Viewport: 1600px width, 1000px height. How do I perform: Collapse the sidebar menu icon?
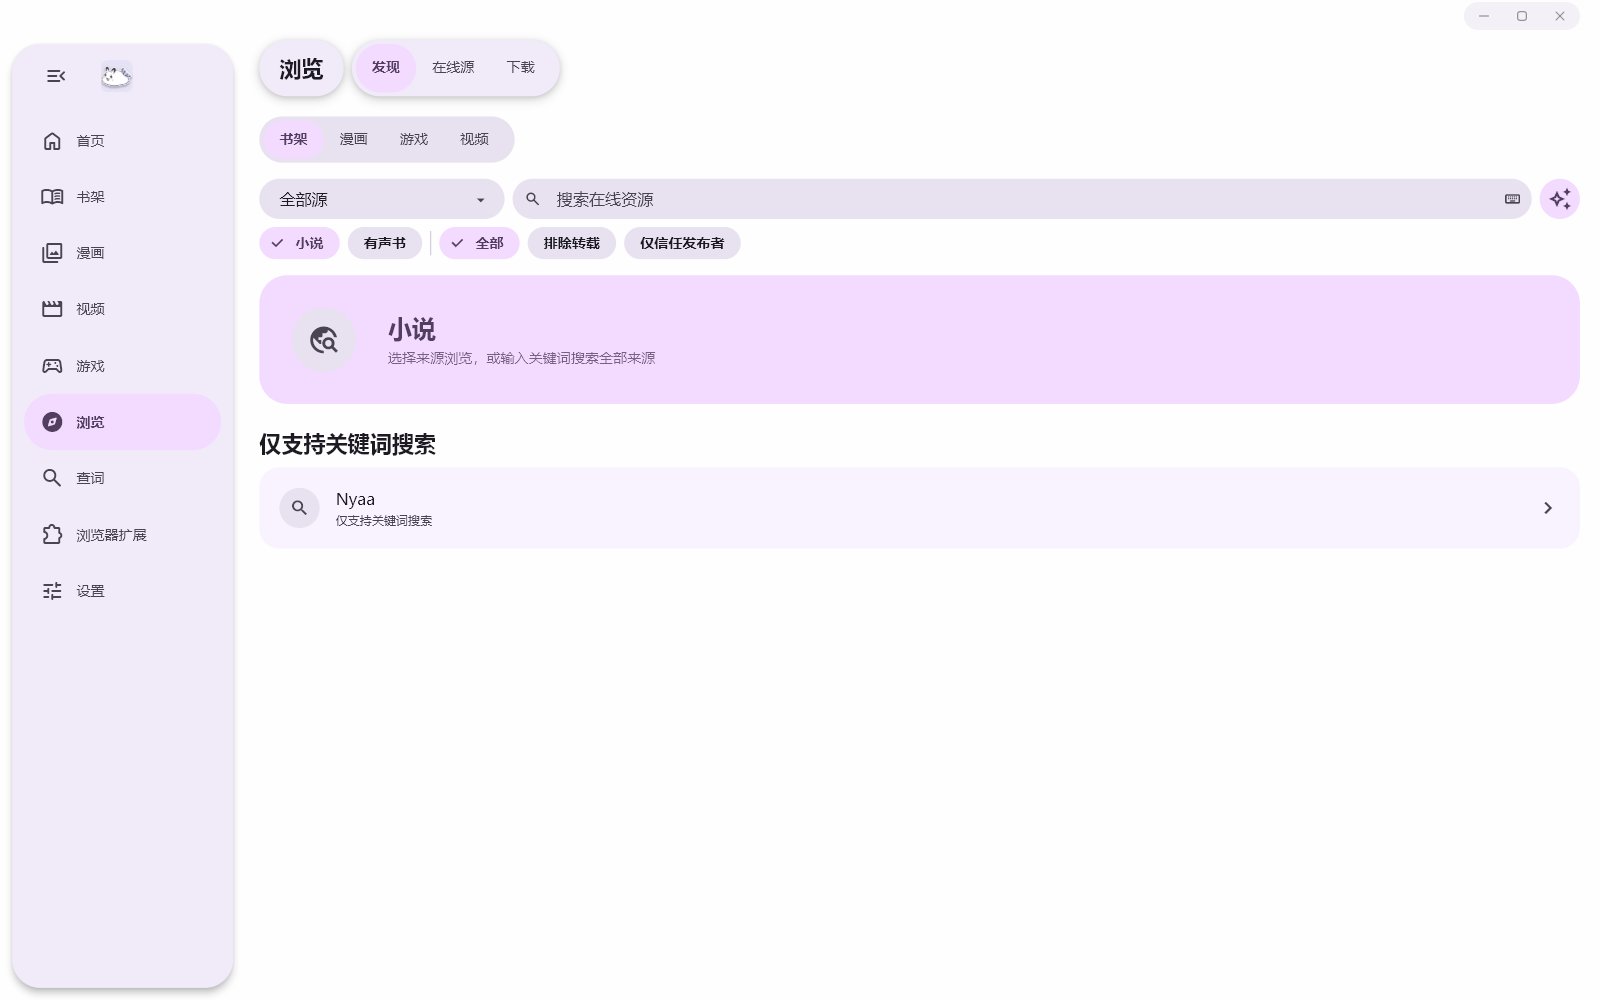(x=56, y=76)
